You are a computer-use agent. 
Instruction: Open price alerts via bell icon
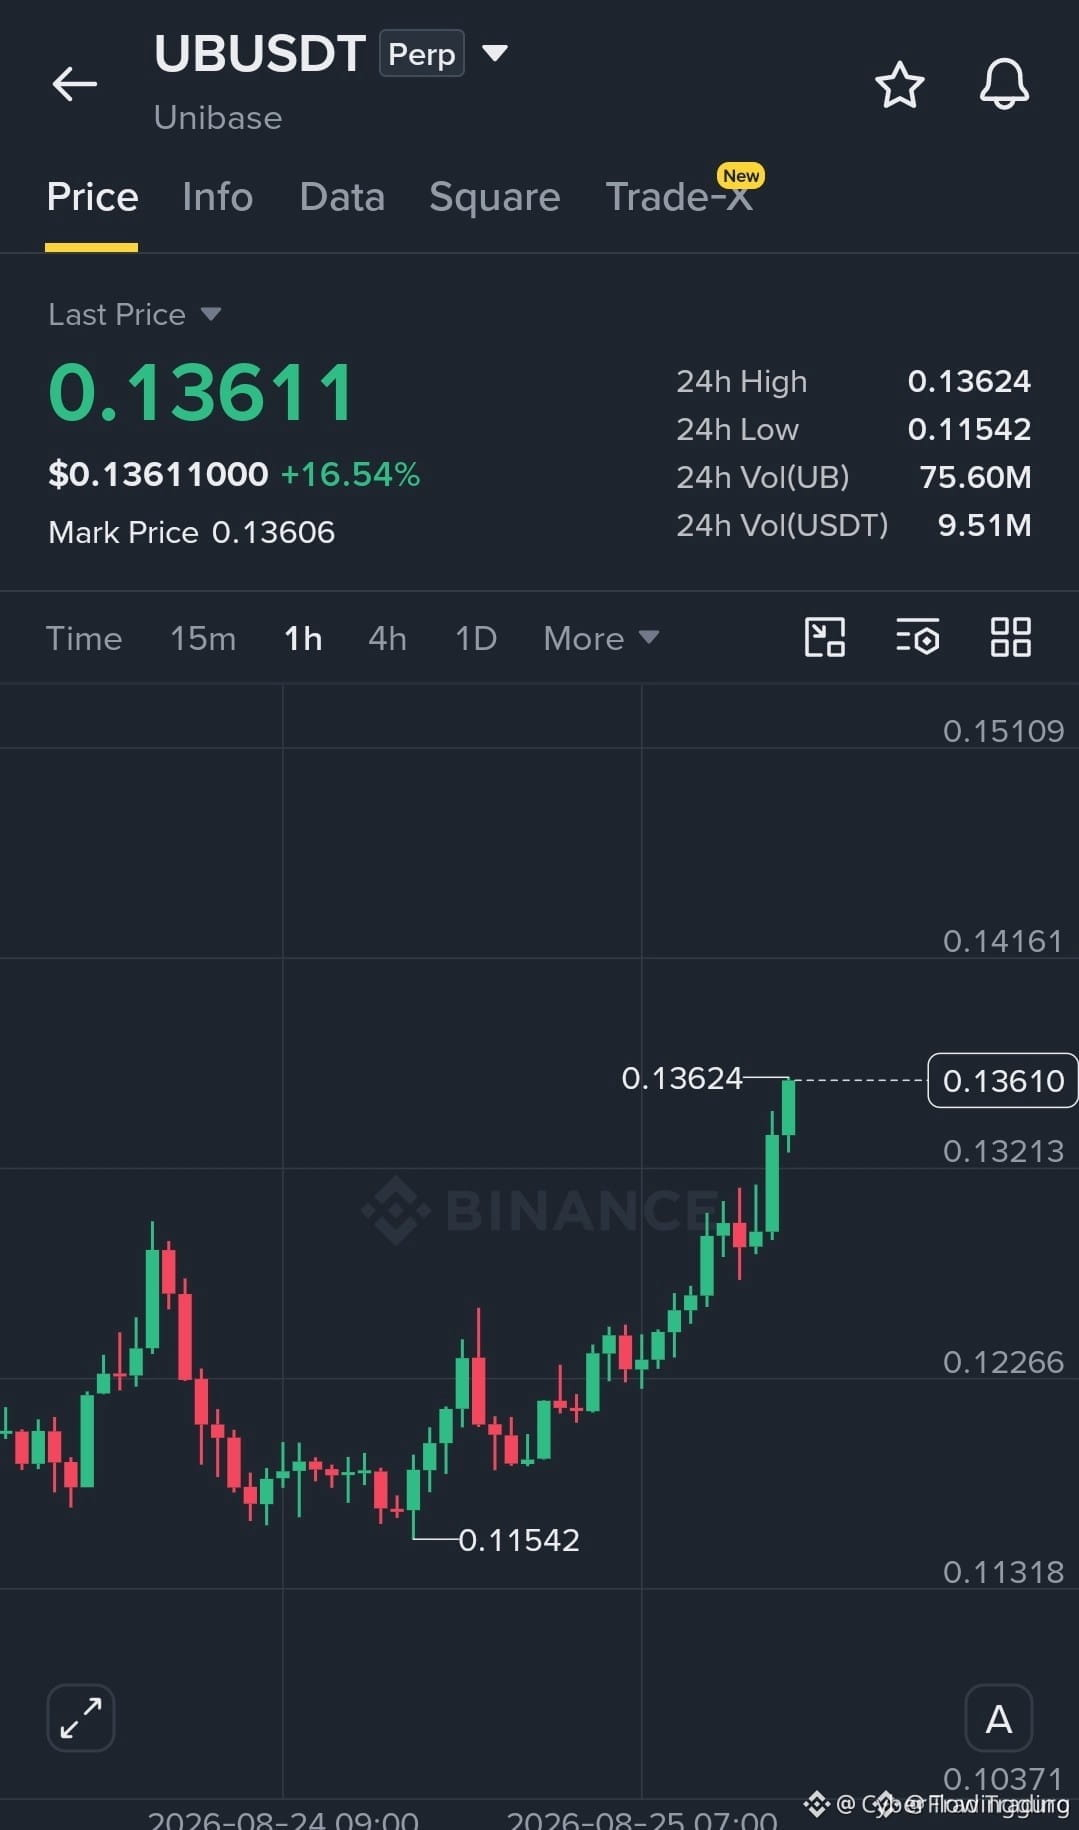point(1004,84)
